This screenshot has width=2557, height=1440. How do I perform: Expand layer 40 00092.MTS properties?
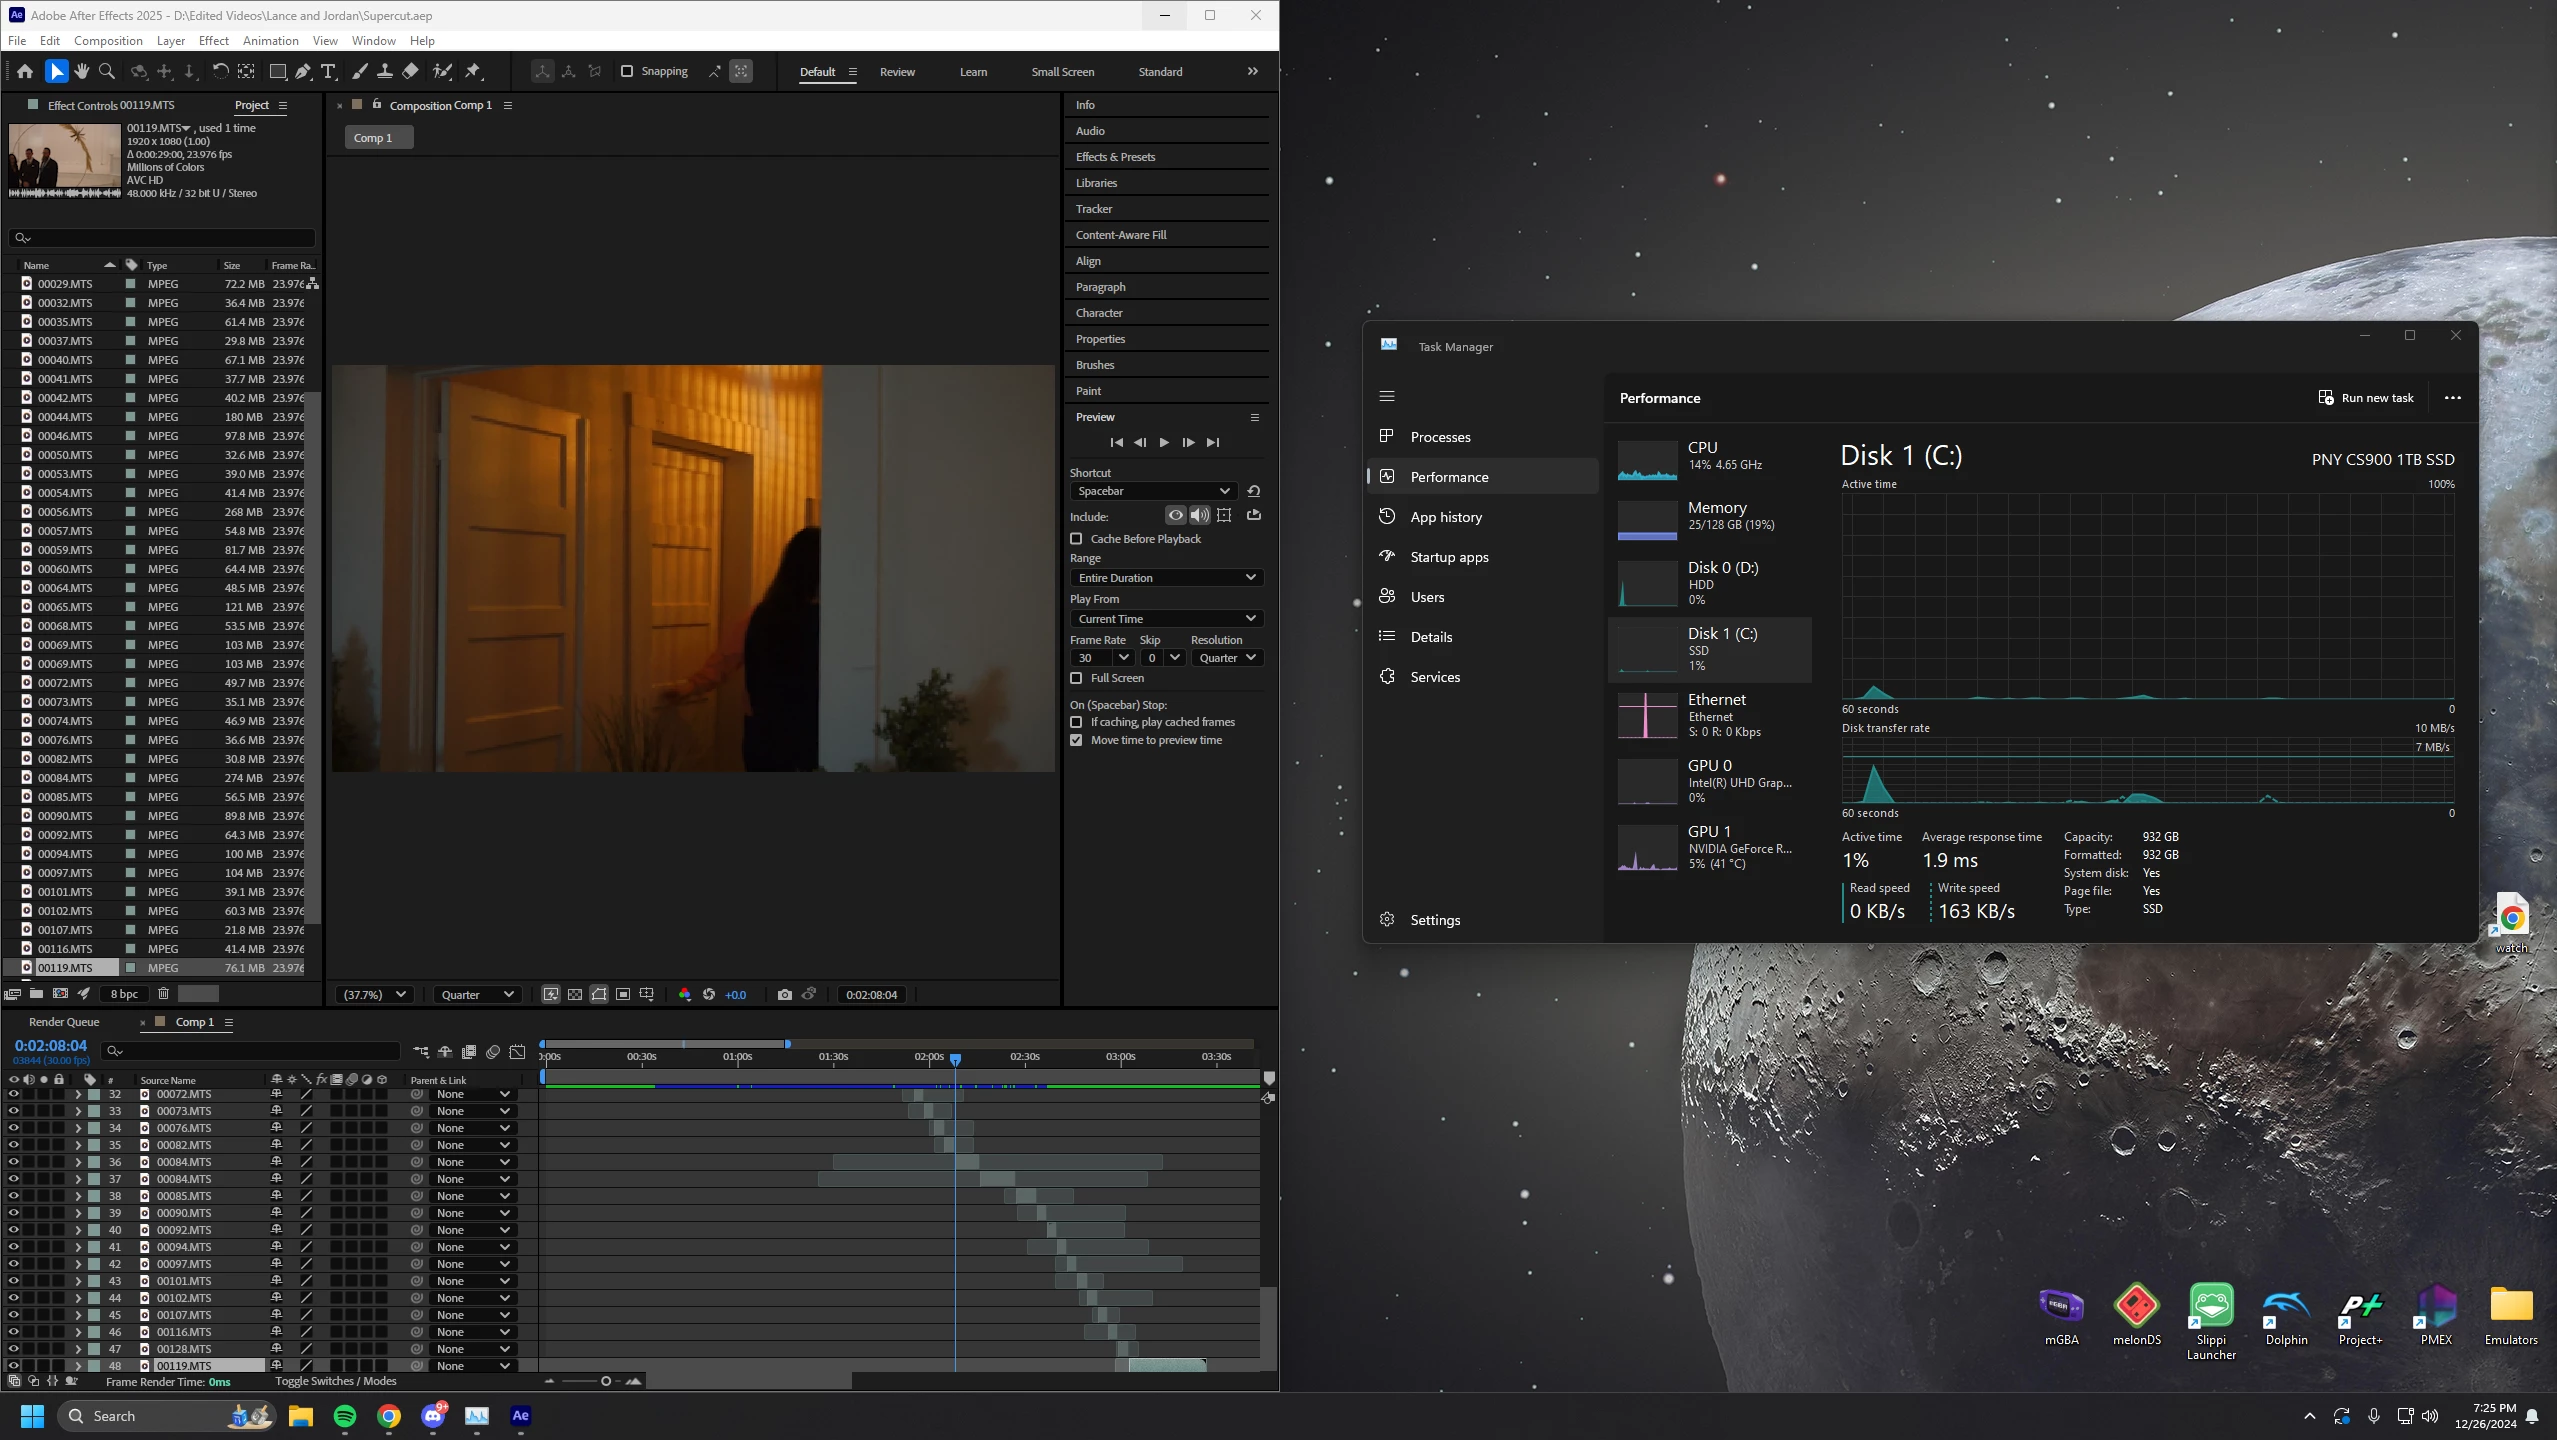point(78,1230)
